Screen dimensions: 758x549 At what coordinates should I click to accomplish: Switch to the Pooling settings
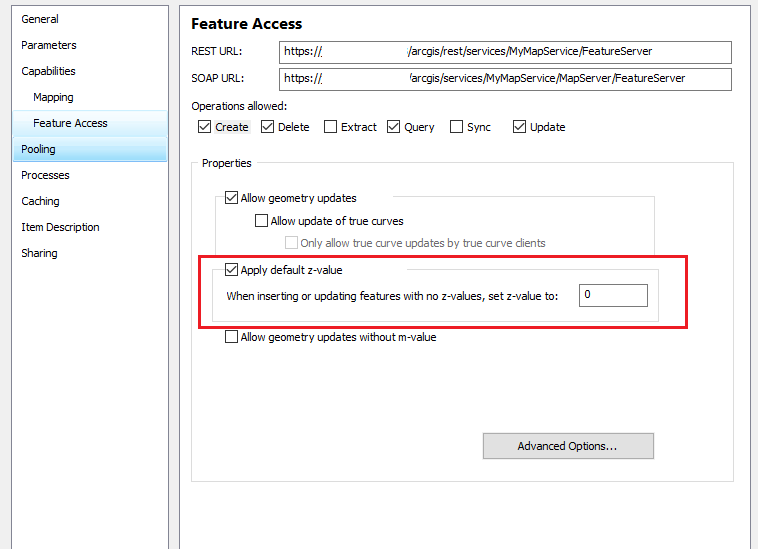[39, 149]
